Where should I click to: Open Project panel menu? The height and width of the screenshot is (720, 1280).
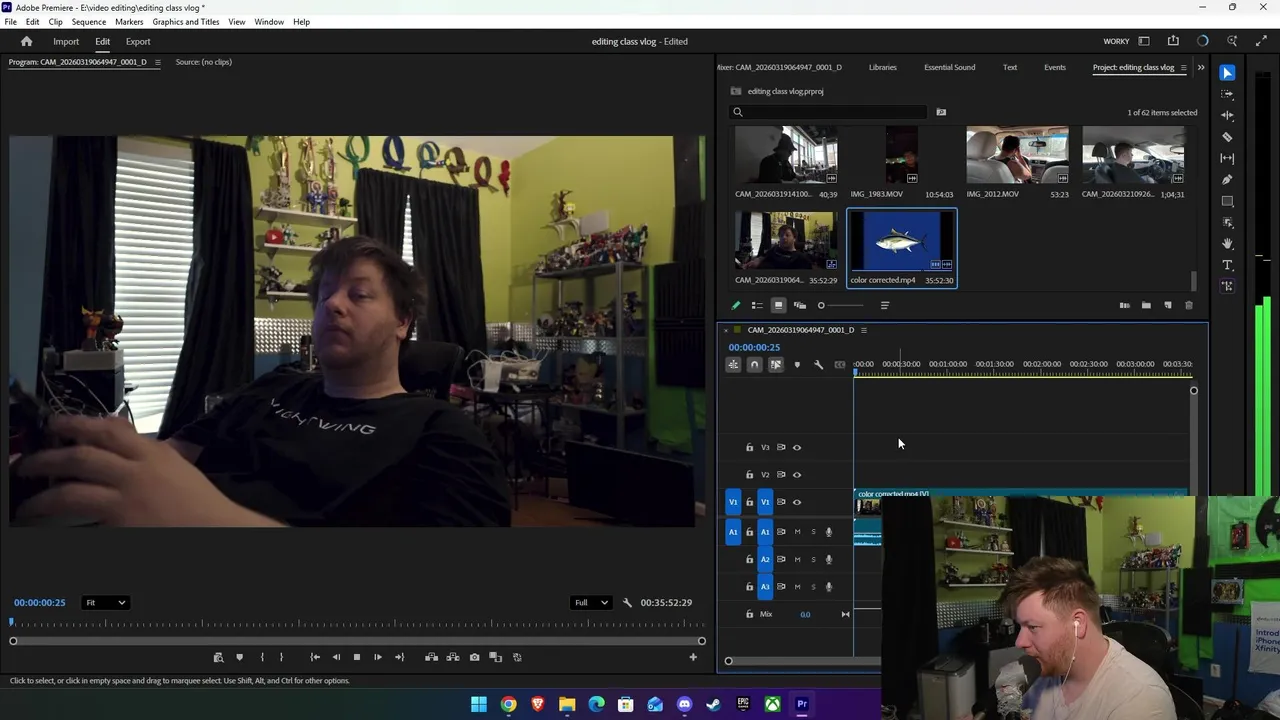pos(1184,68)
